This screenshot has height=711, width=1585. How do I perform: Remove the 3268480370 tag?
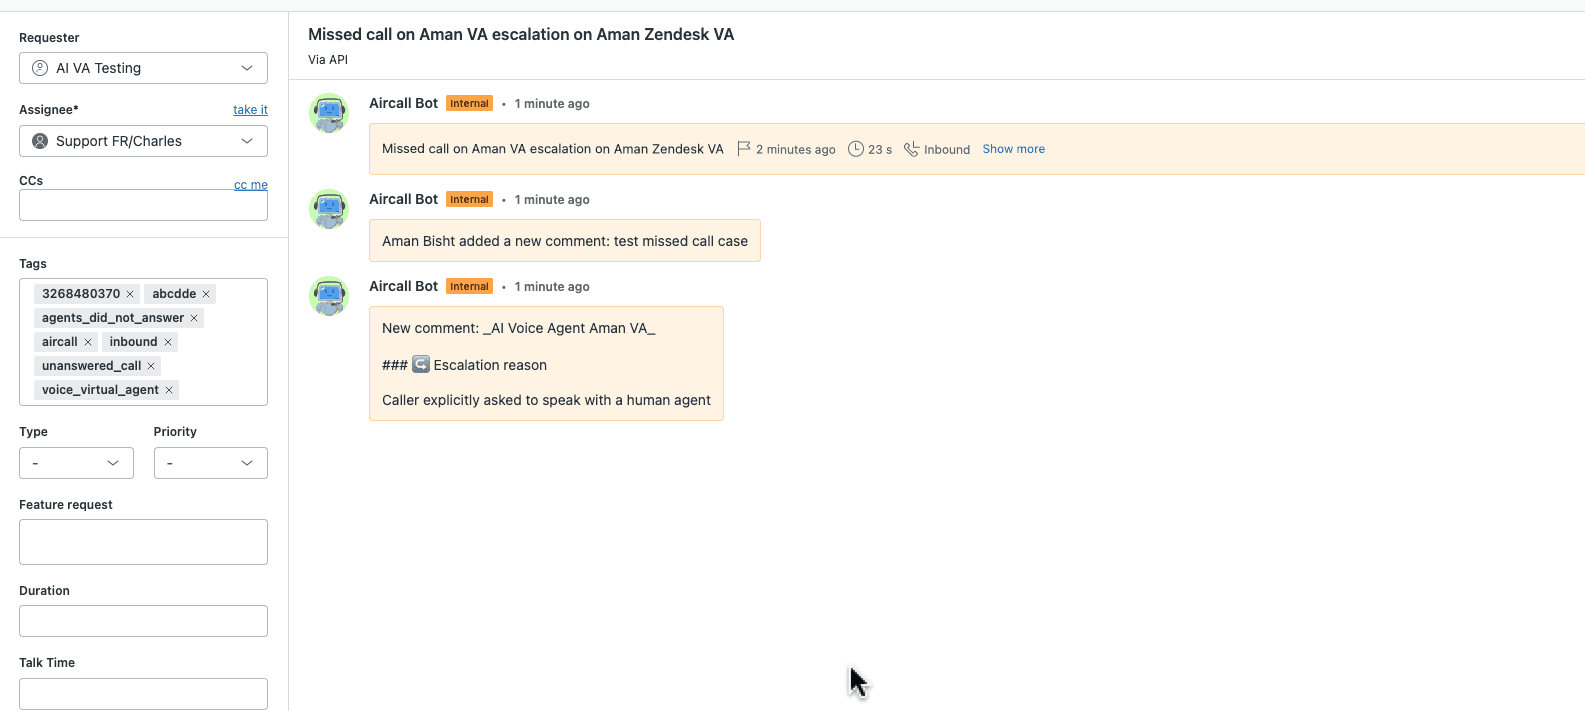point(130,294)
